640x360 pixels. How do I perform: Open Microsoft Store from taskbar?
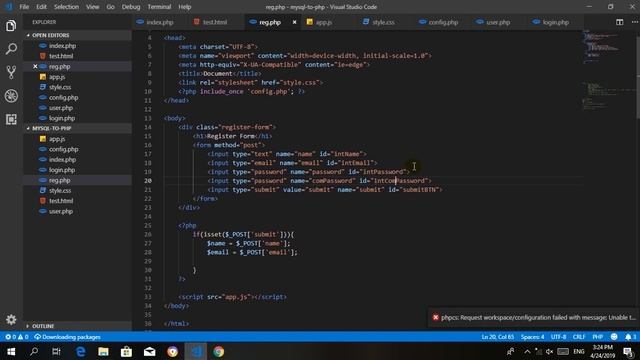126,351
